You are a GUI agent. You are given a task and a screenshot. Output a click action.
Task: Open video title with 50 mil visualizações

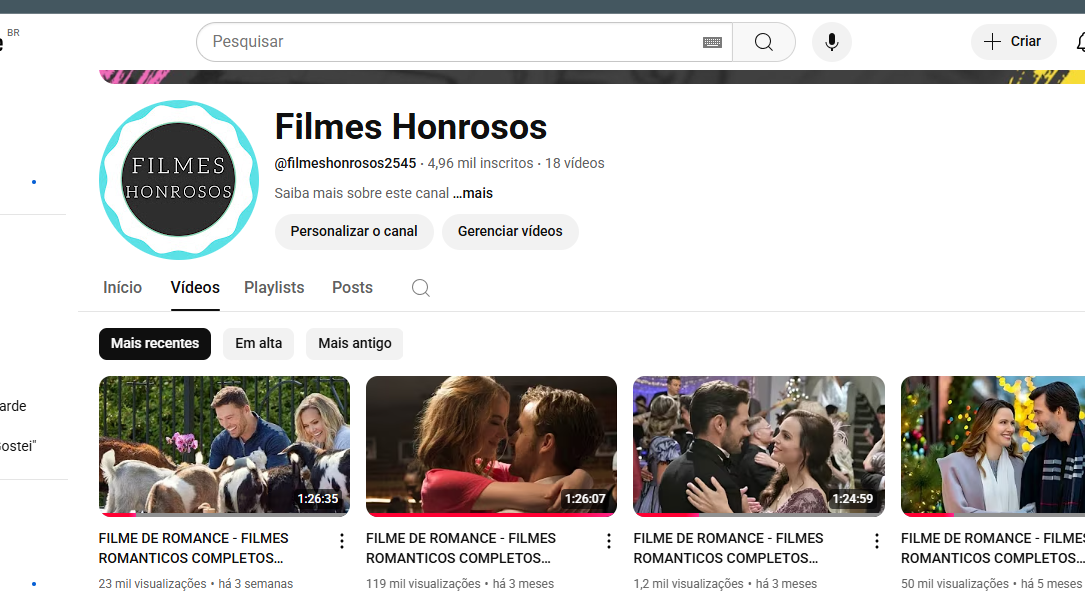pyautogui.click(x=993, y=548)
